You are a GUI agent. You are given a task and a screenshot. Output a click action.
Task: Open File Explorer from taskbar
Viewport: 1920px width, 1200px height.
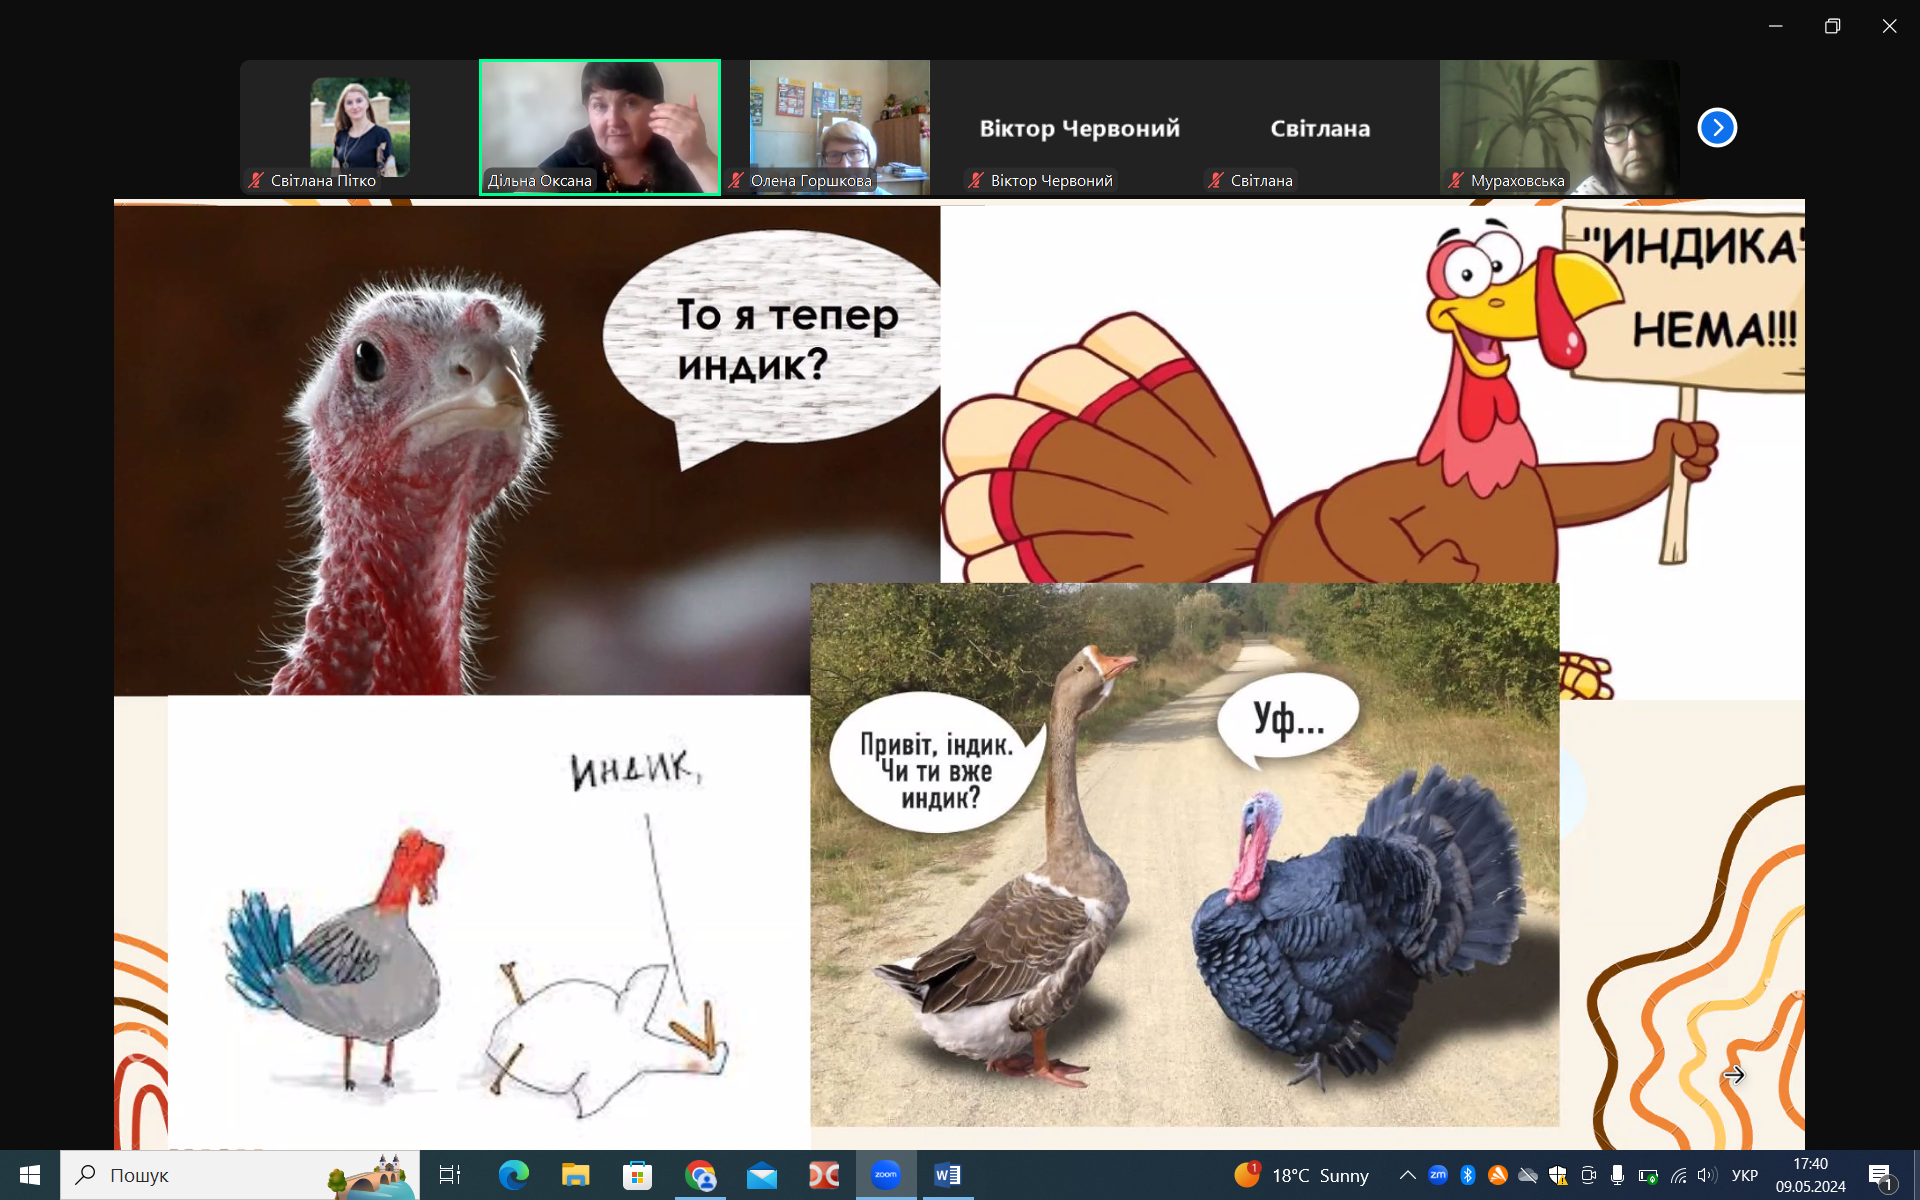click(x=576, y=1175)
